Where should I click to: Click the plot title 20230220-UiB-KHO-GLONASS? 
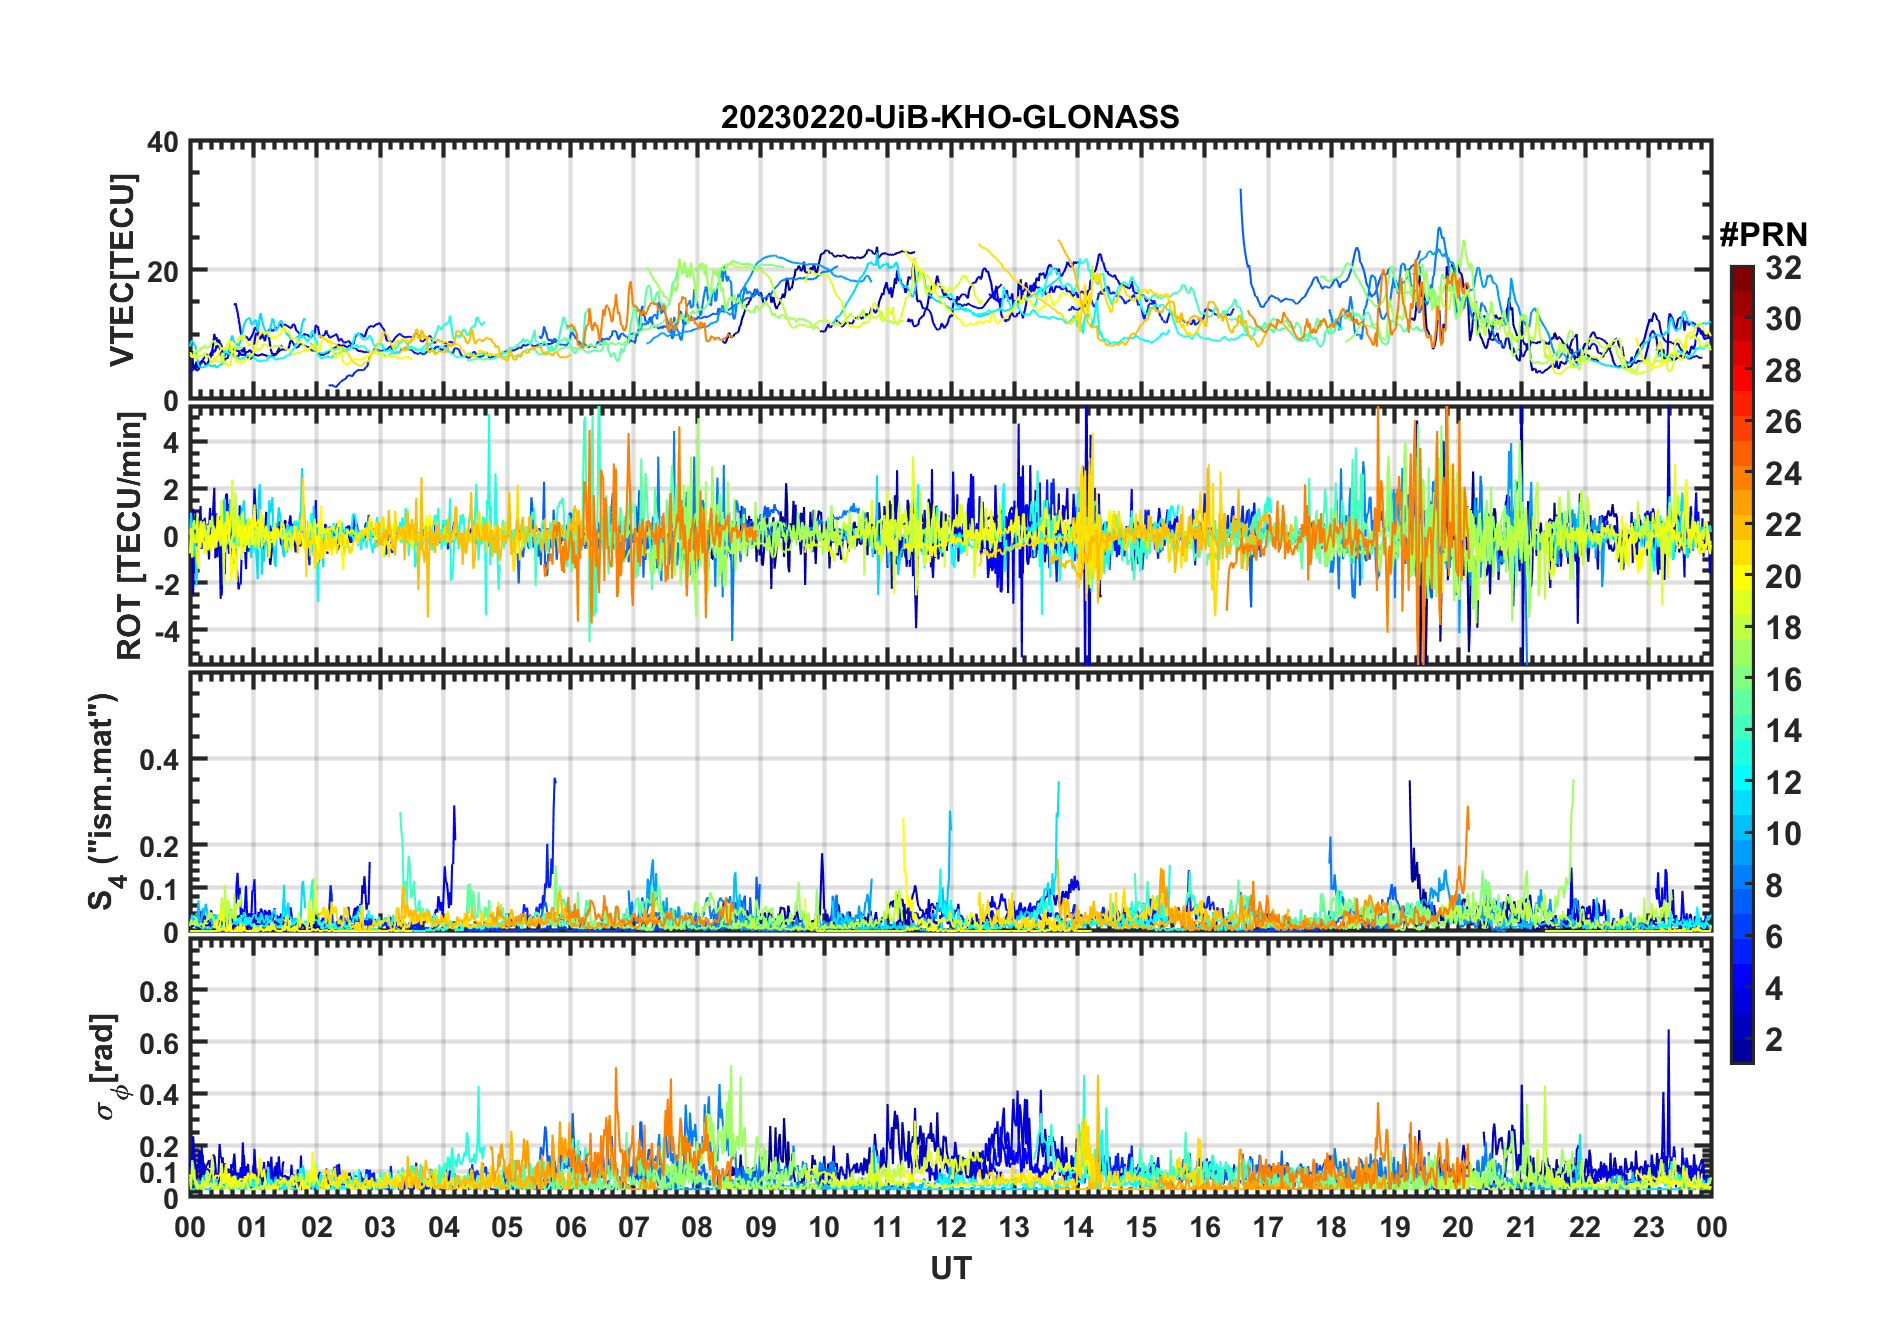pos(950,118)
